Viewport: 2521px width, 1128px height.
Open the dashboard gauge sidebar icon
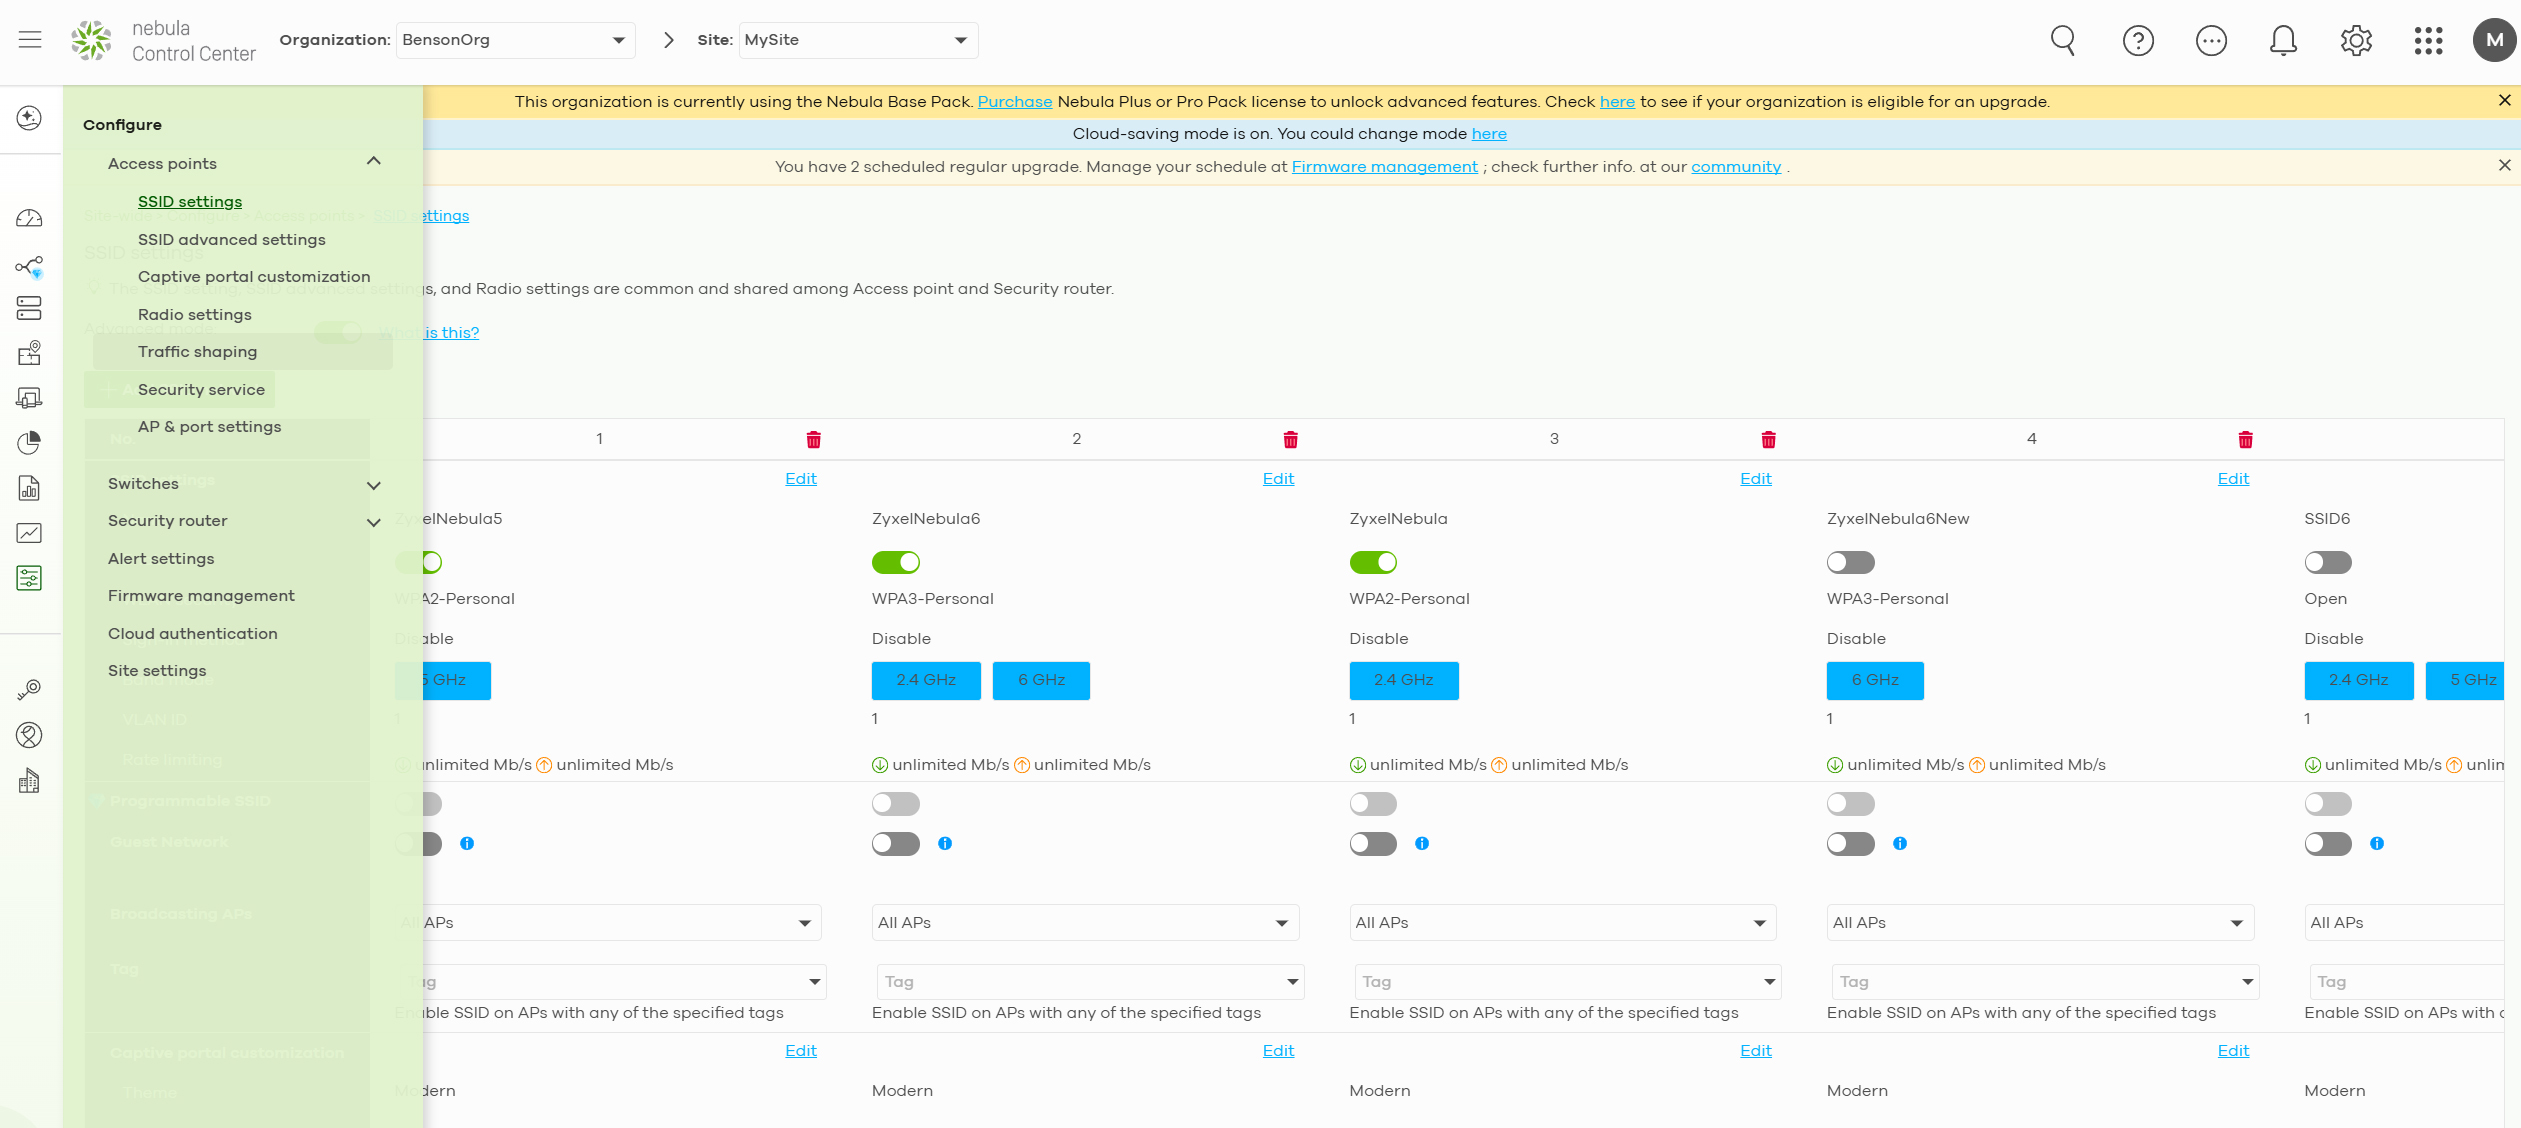tap(29, 219)
